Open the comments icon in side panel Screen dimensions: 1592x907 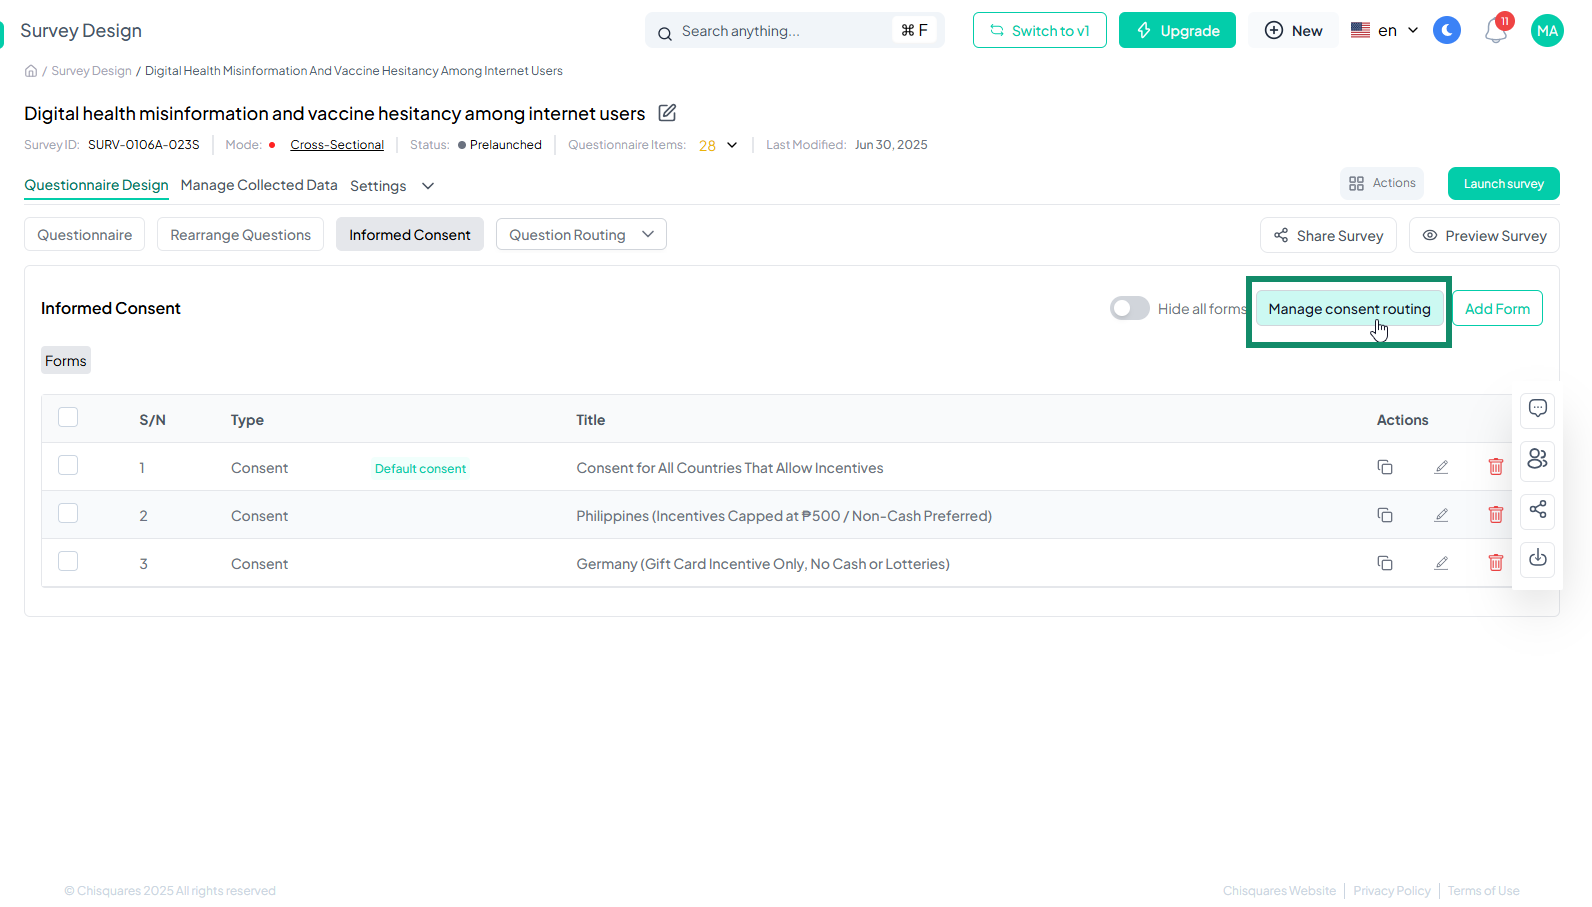pyautogui.click(x=1537, y=408)
